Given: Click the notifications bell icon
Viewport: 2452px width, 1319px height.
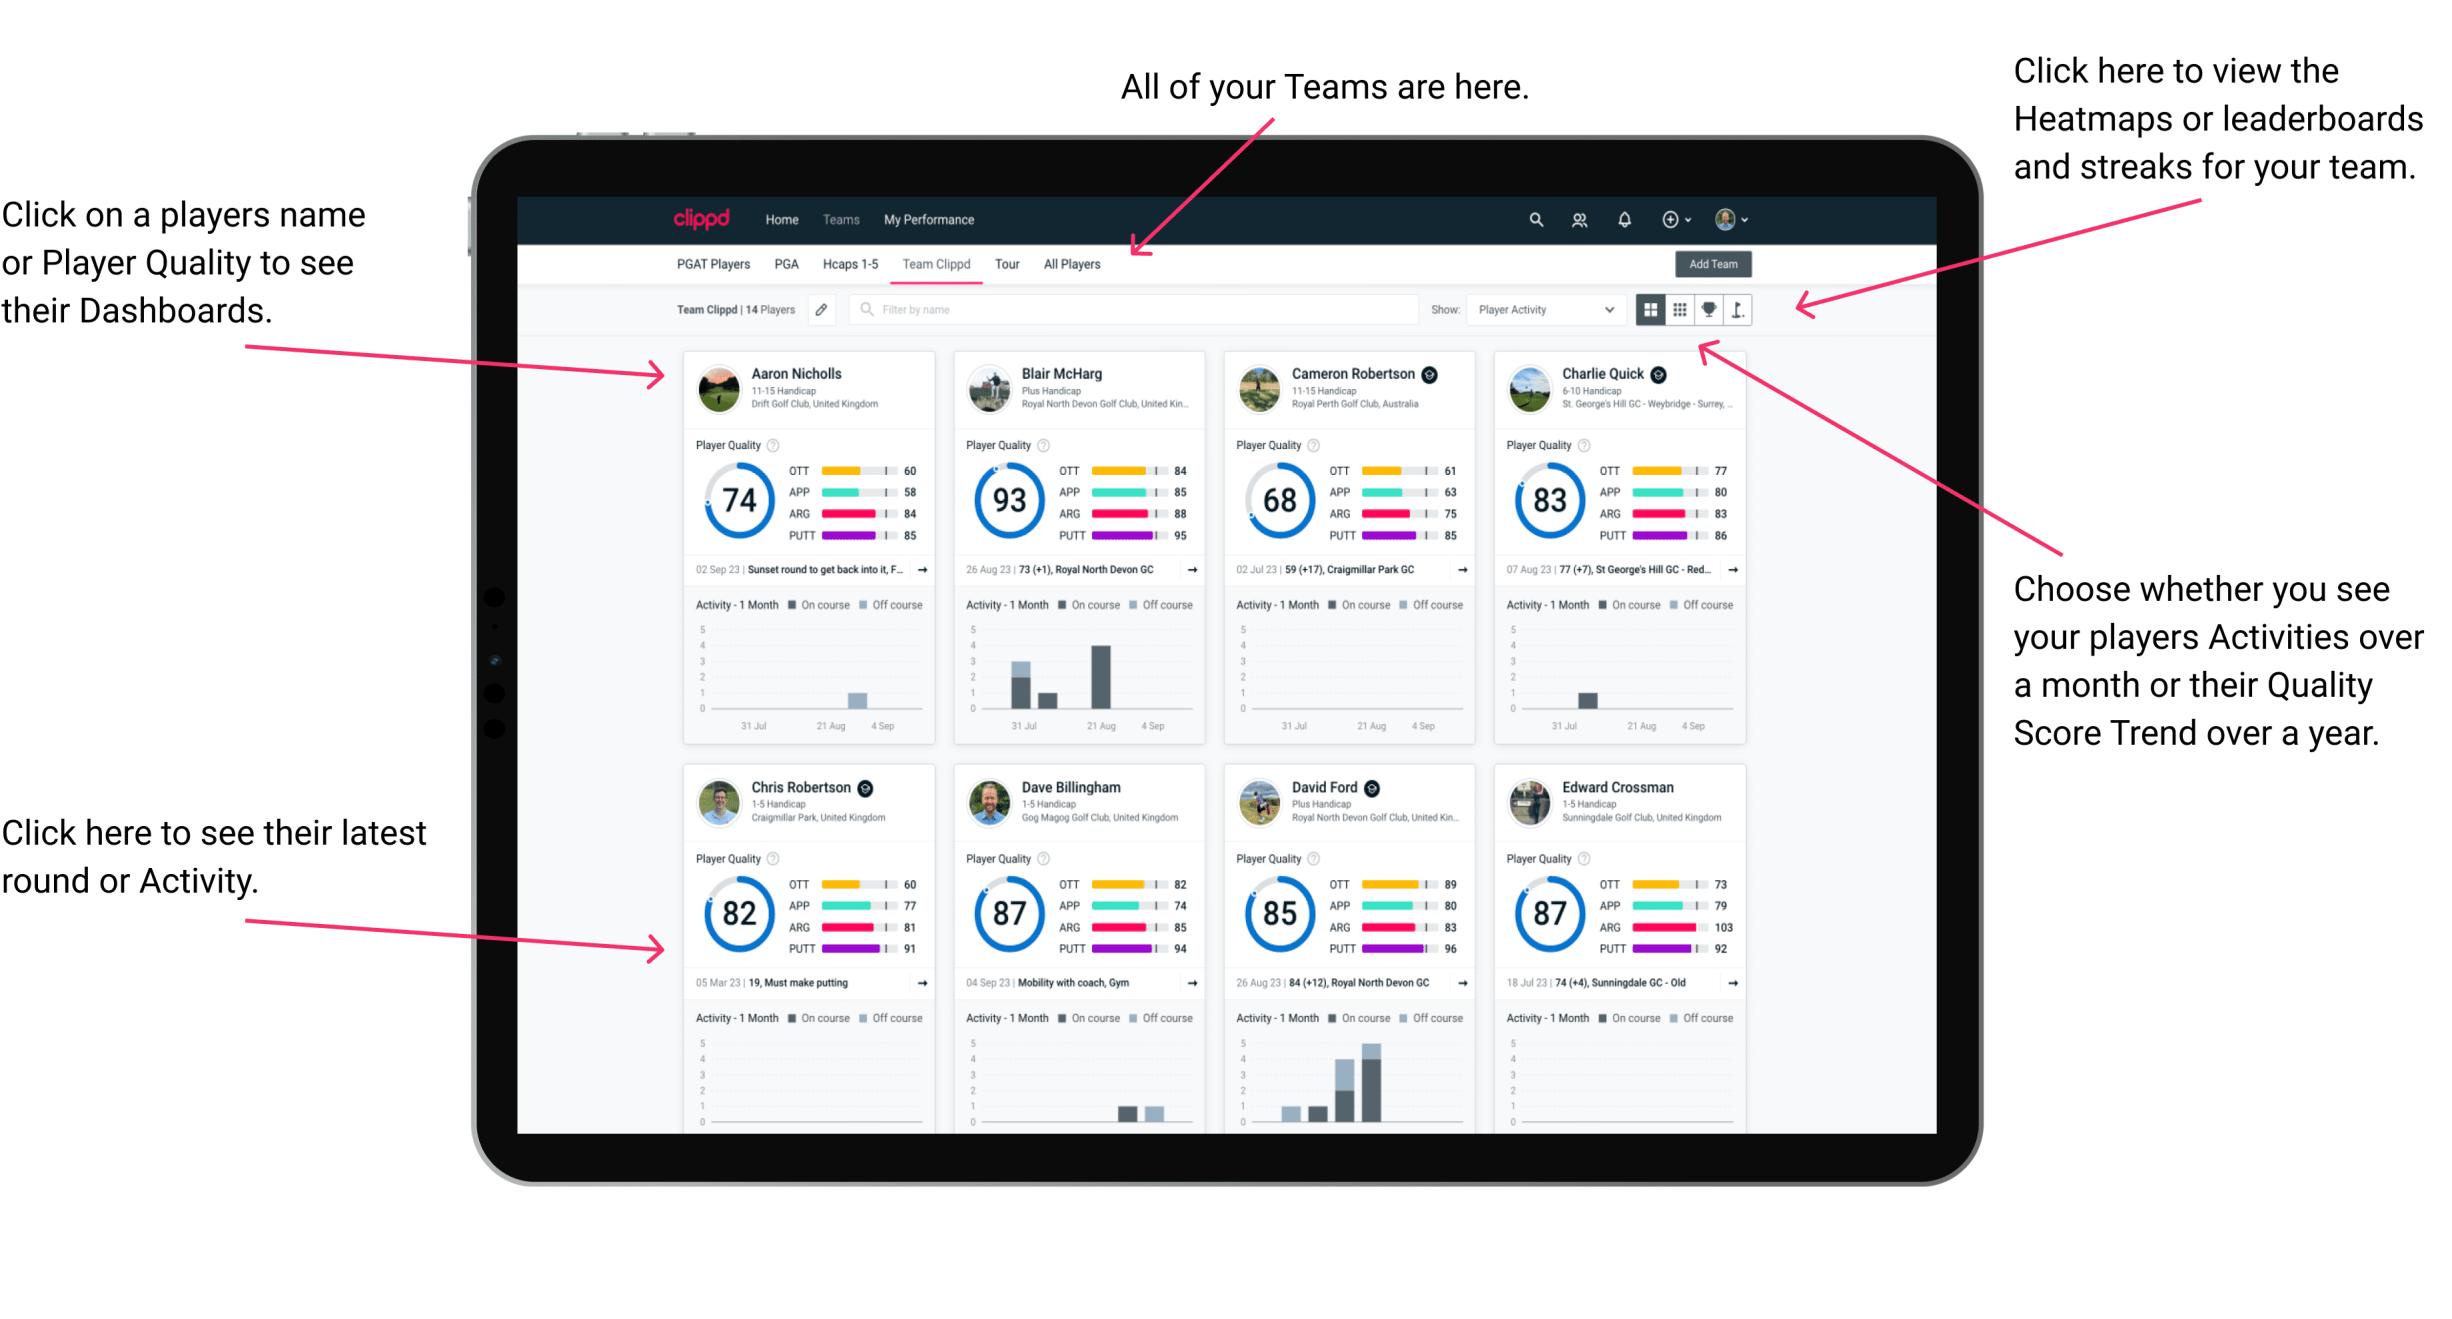Looking at the screenshot, I should 1625,218.
